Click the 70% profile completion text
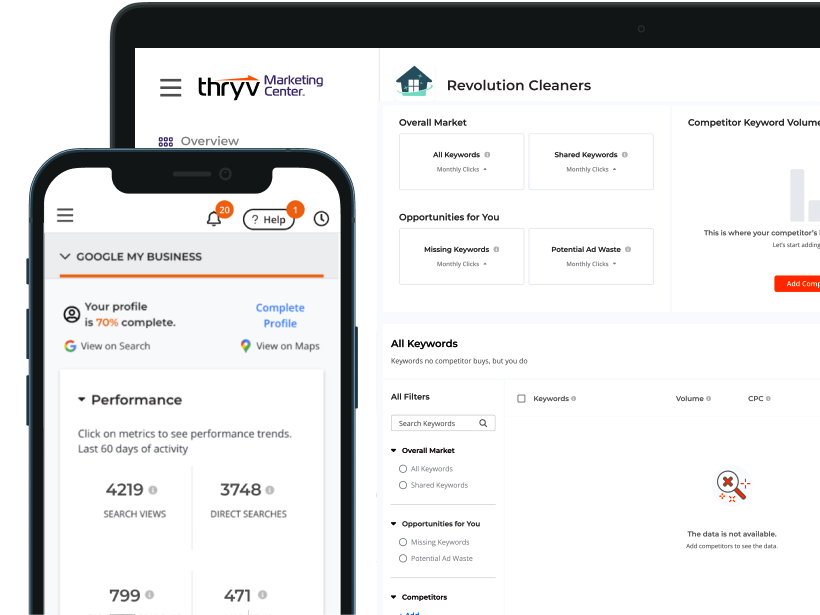This screenshot has width=820, height=615. click(107, 323)
